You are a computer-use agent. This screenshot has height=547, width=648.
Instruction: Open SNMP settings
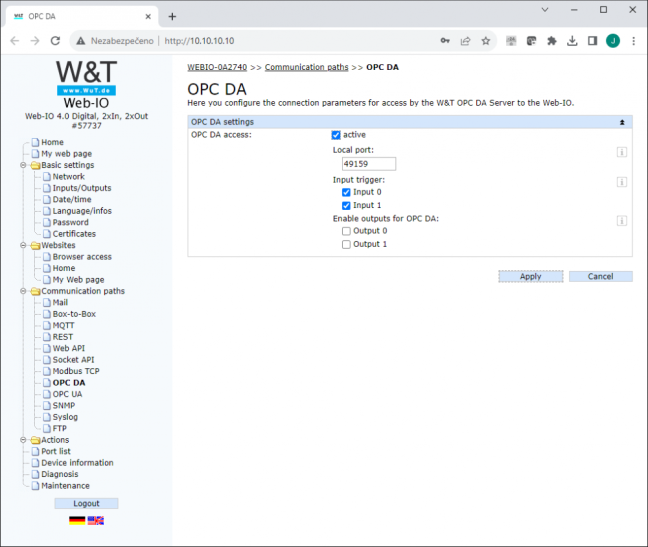coord(64,405)
